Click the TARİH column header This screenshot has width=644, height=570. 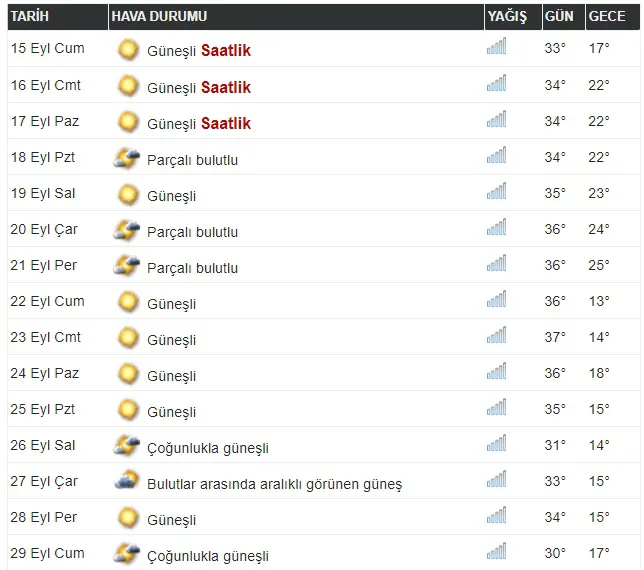[30, 17]
